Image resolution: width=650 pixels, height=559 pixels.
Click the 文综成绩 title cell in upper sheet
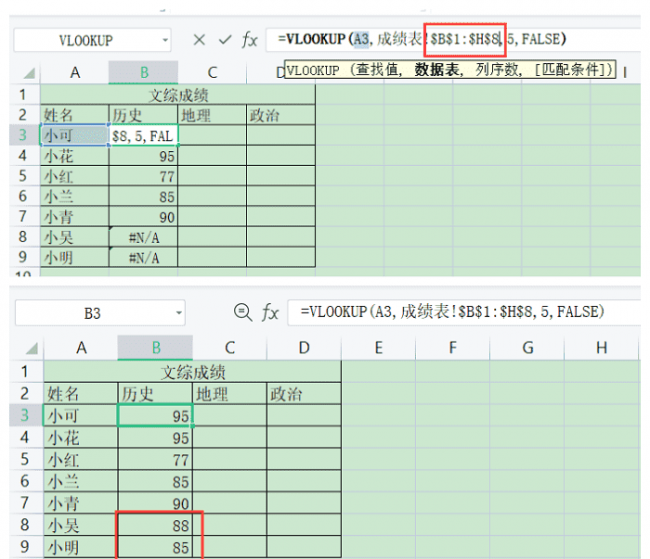178,95
